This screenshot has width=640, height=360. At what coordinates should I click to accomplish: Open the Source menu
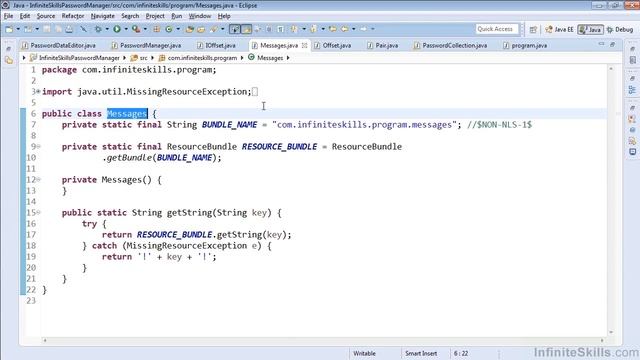point(46,16)
